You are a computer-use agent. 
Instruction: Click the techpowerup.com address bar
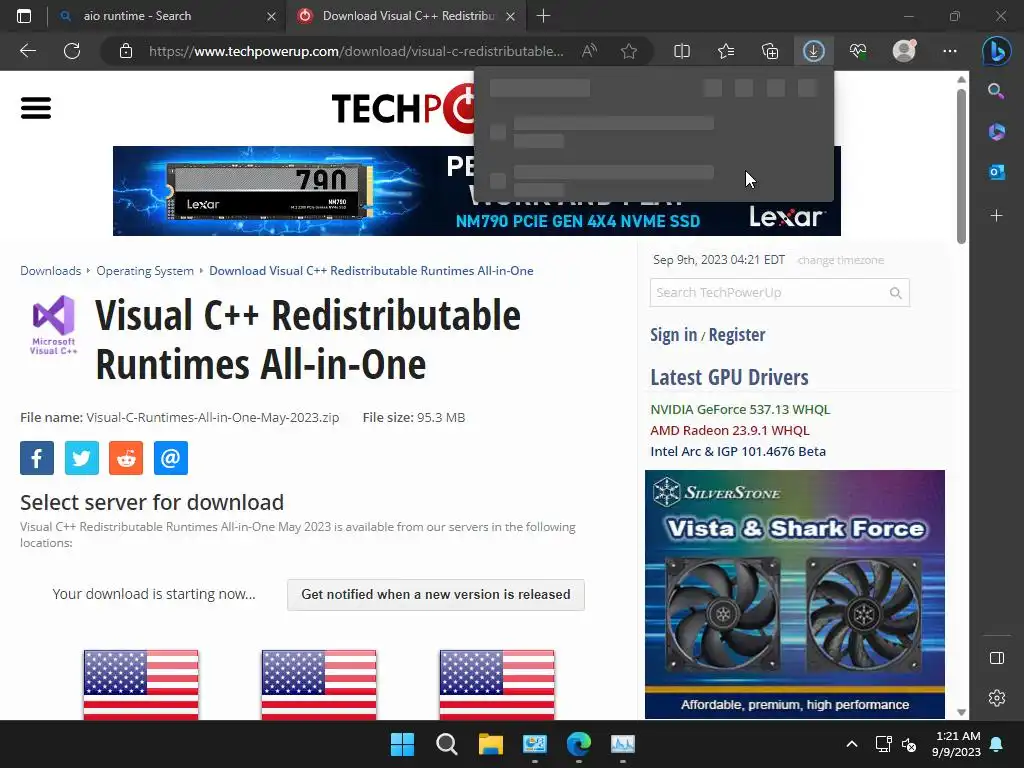pyautogui.click(x=356, y=51)
